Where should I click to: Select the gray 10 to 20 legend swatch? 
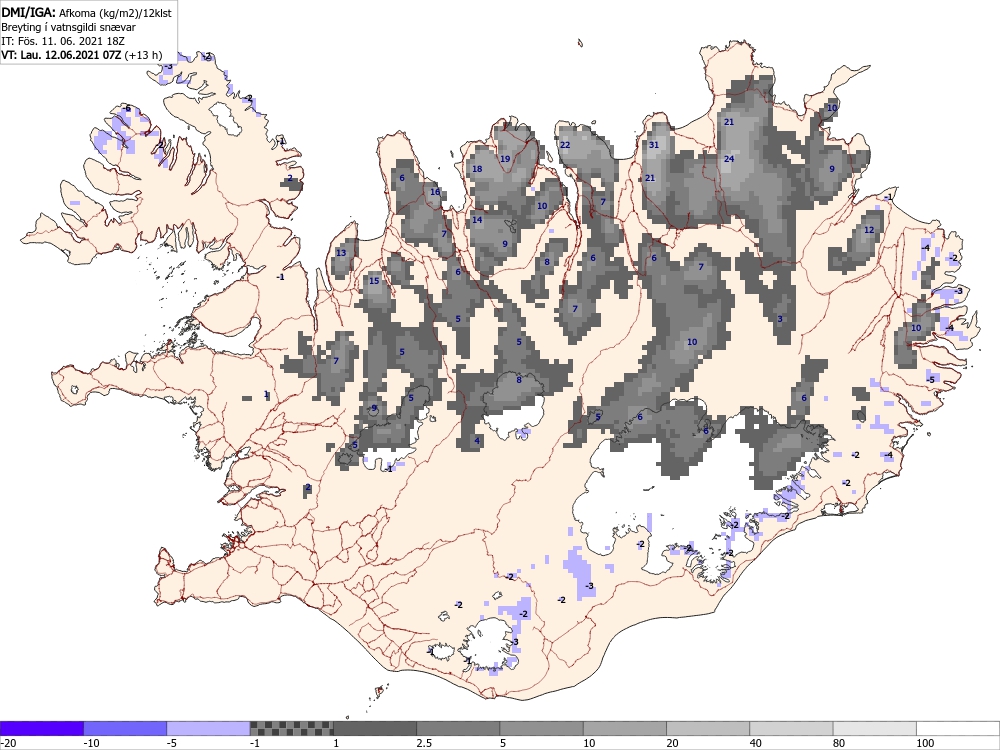625,728
